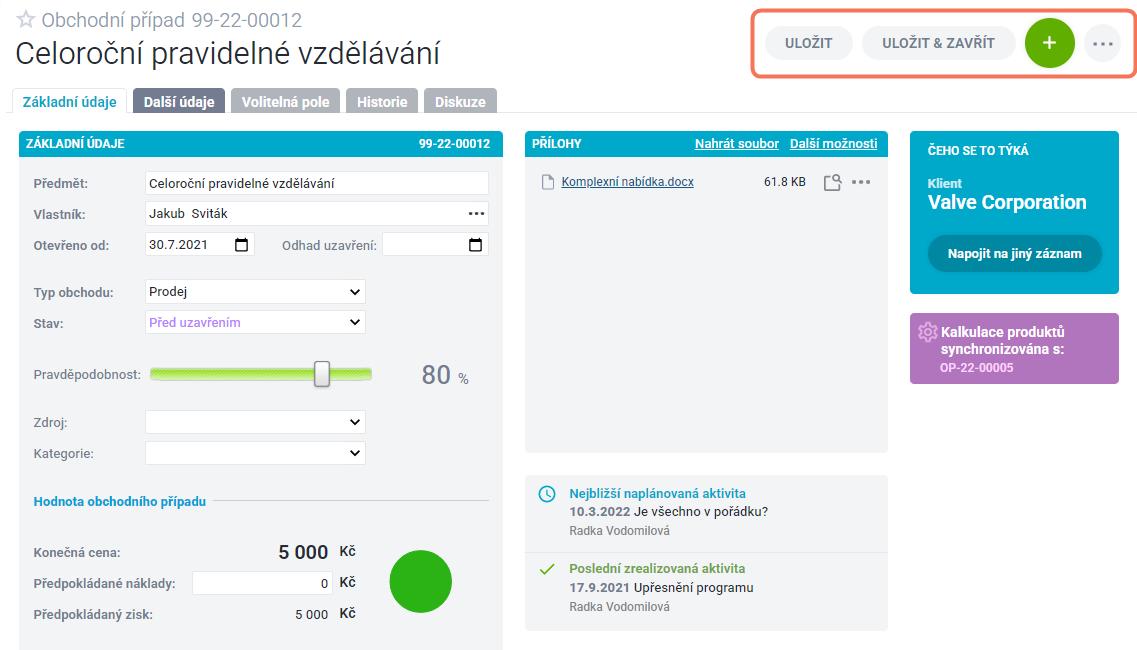Open attachment options dots for Komplexní nabídka

(x=861, y=182)
